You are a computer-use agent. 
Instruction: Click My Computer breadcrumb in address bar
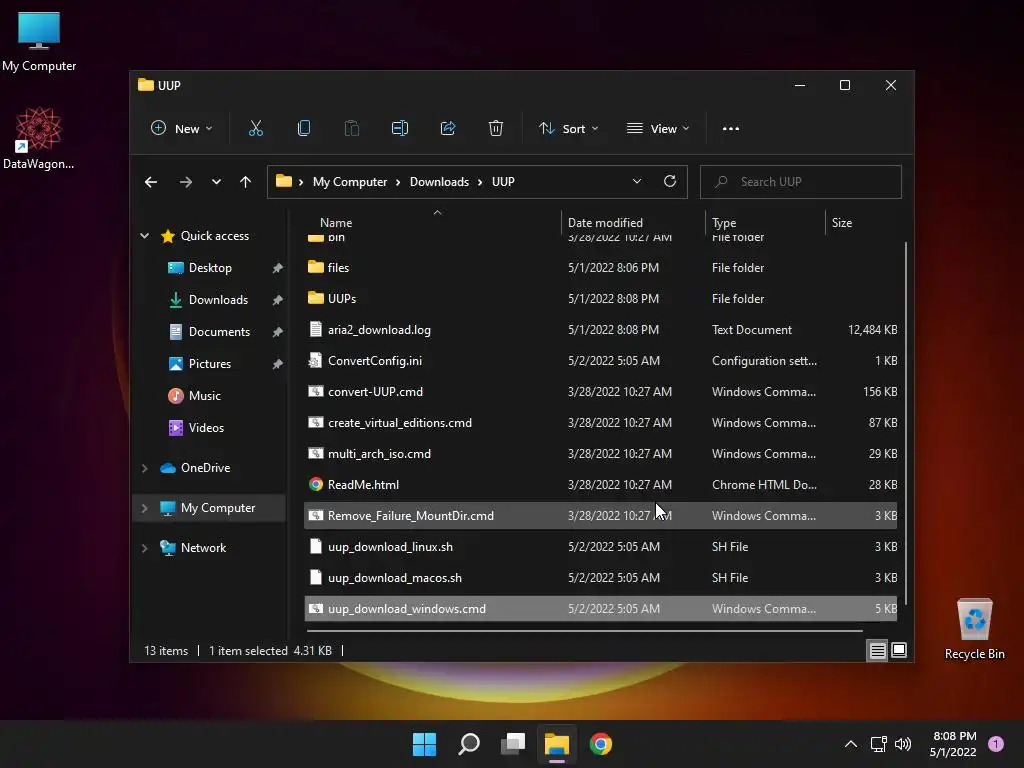pyautogui.click(x=350, y=182)
